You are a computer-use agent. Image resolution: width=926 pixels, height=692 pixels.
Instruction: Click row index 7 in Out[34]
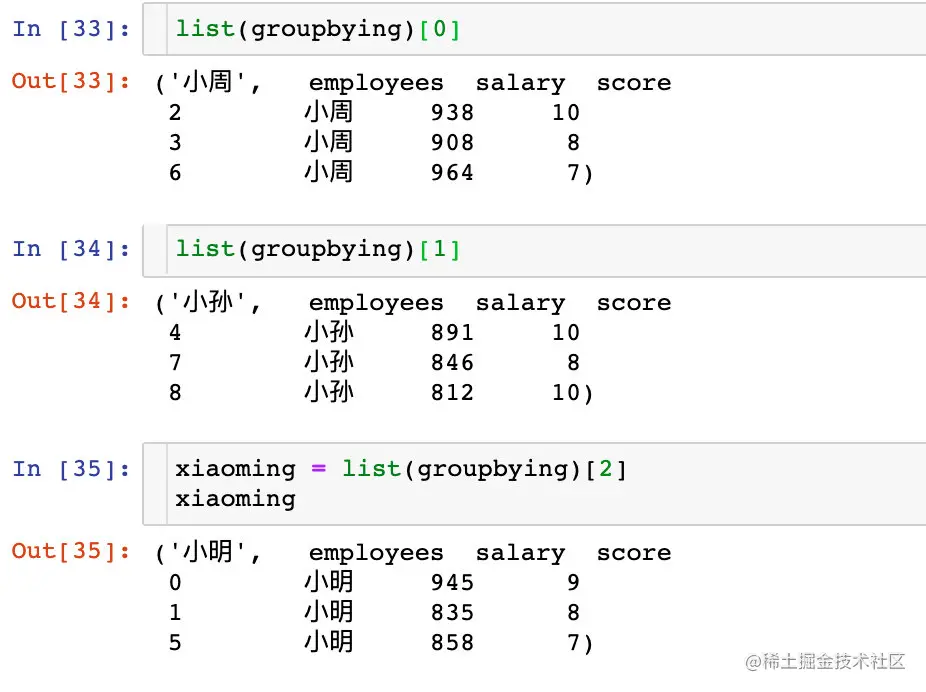175,363
